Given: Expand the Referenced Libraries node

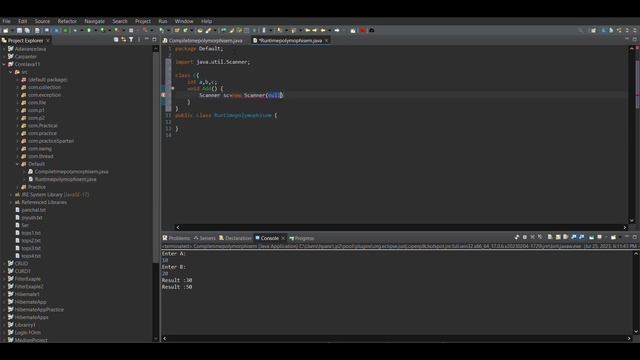Looking at the screenshot, I should [x=11, y=202].
